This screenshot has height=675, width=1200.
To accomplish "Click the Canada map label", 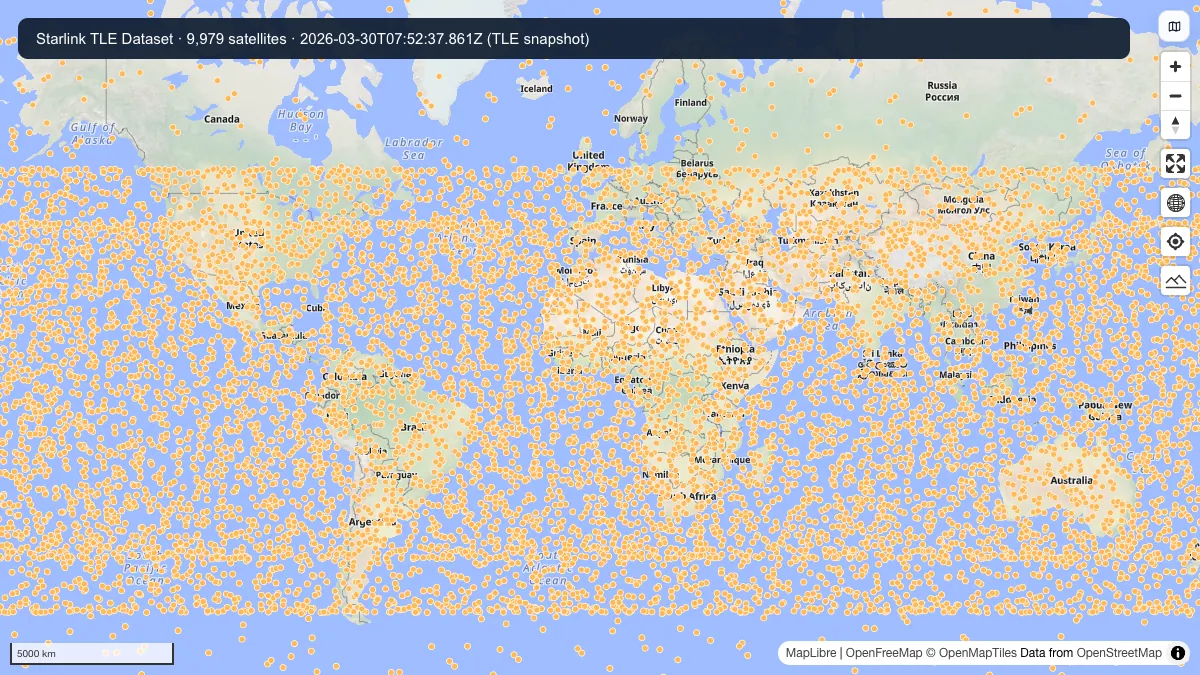I will [x=222, y=119].
